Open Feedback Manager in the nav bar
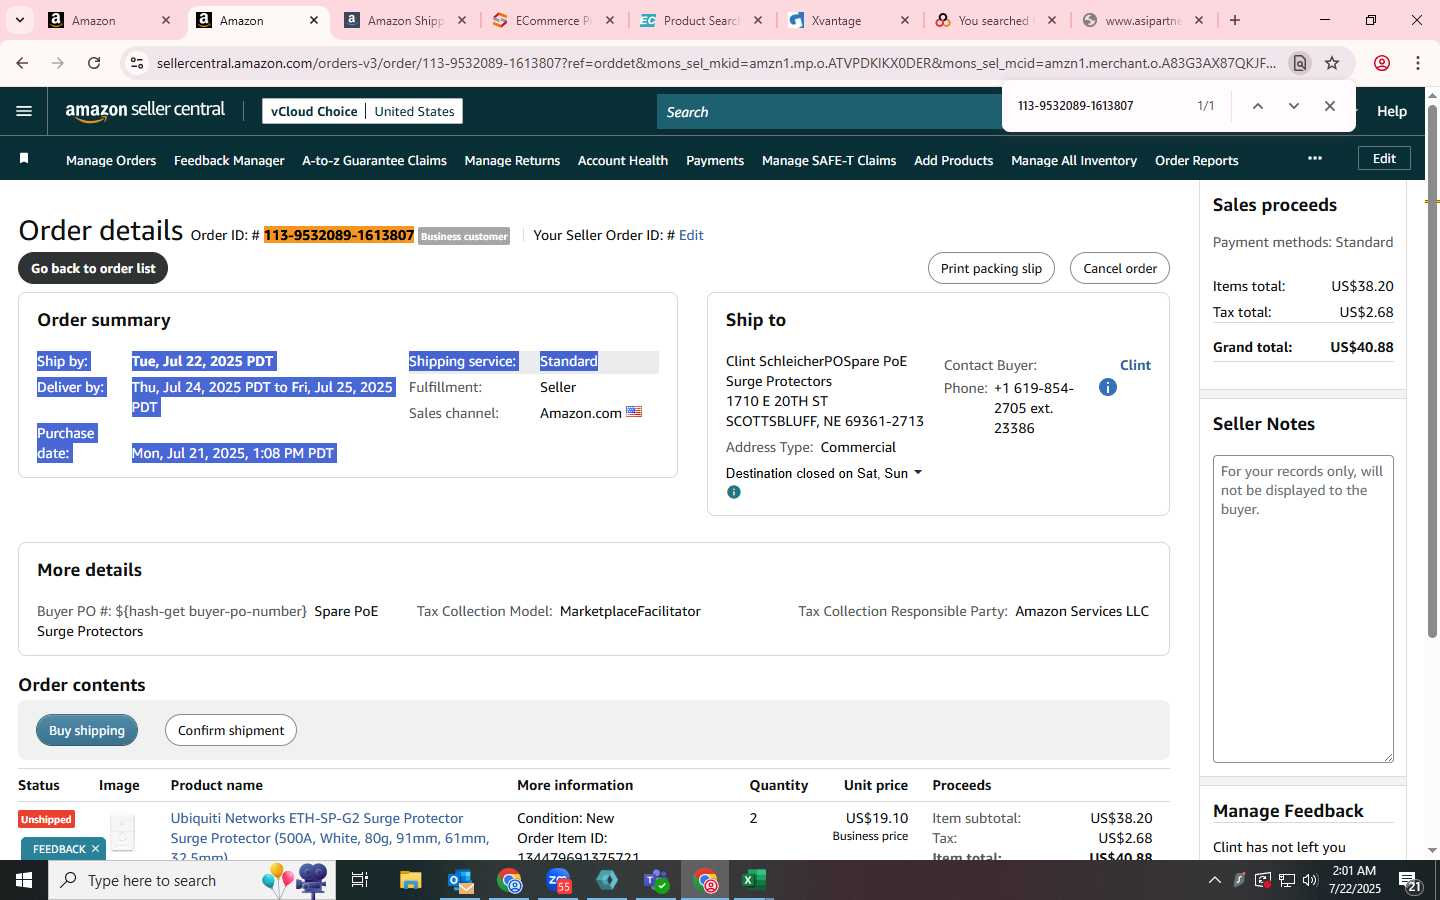Image resolution: width=1440 pixels, height=900 pixels. [229, 160]
